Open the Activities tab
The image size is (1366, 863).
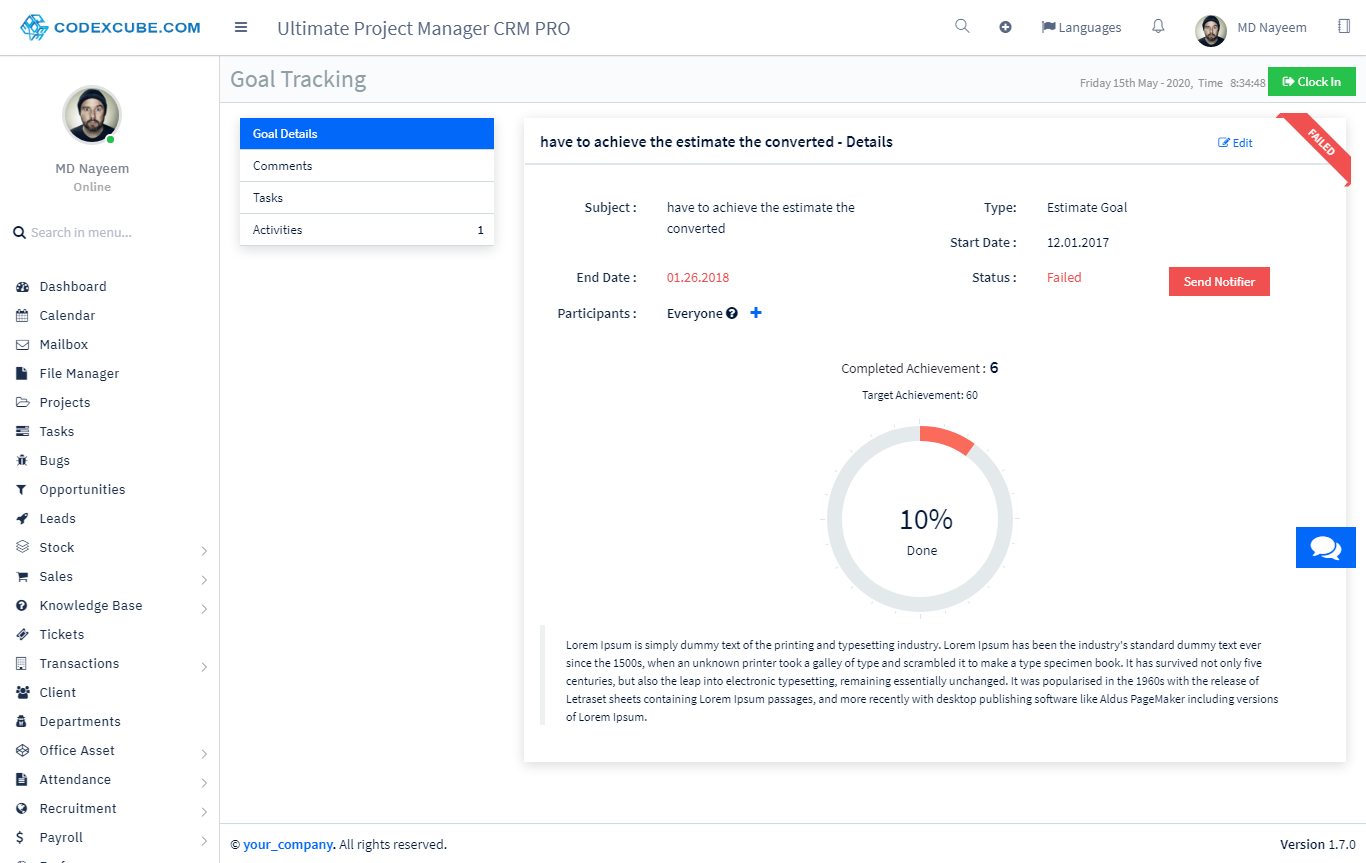click(366, 230)
